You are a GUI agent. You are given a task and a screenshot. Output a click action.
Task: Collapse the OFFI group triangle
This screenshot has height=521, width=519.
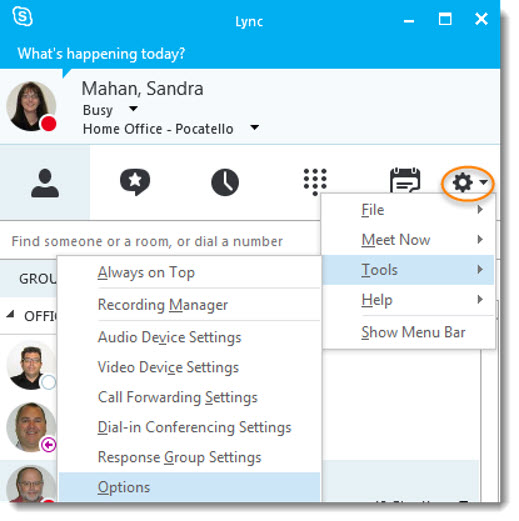pyautogui.click(x=11, y=314)
